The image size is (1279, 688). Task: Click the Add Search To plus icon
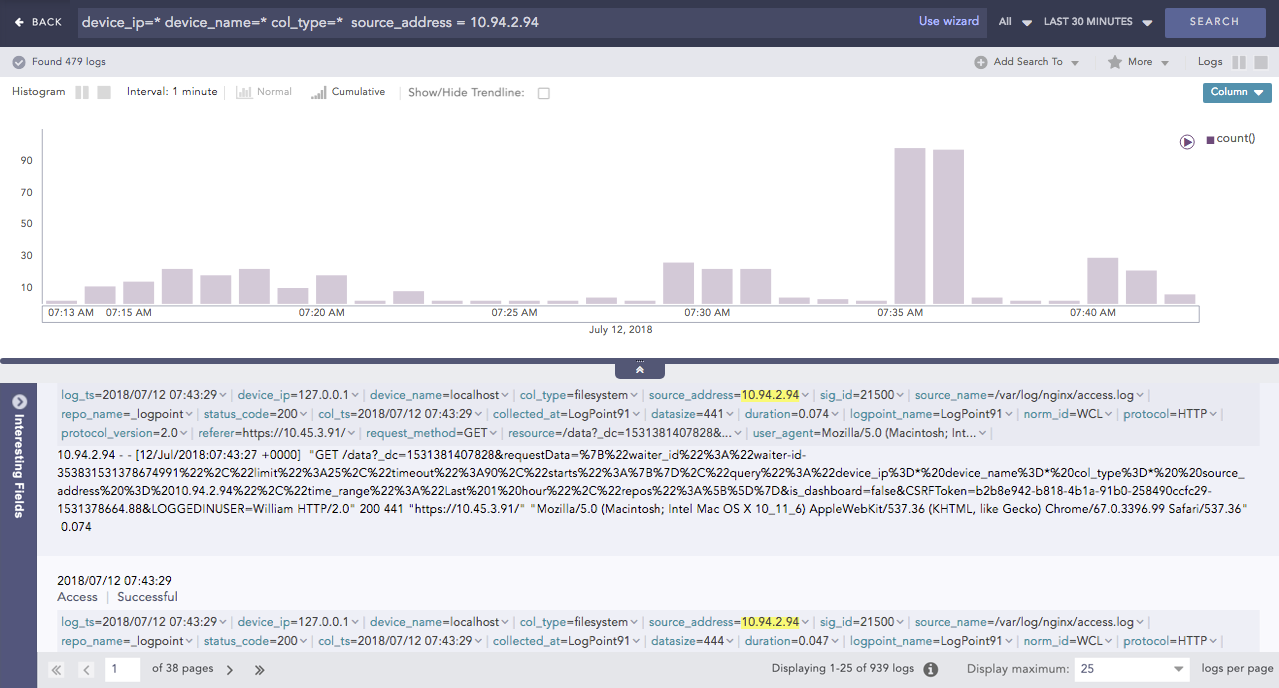click(980, 62)
